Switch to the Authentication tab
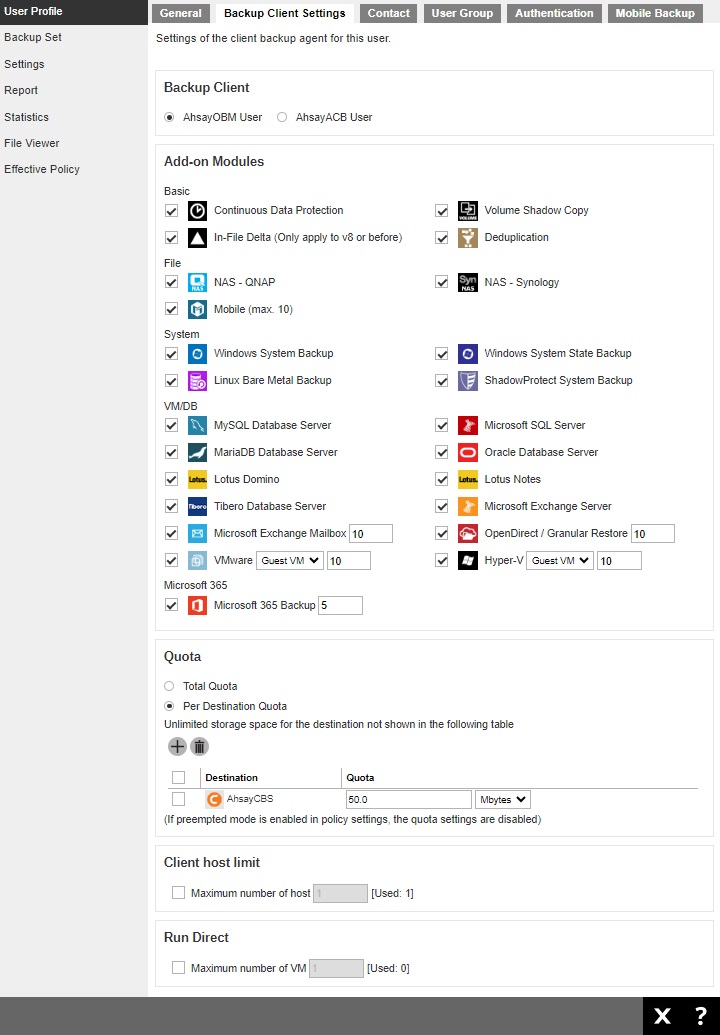Screen dimensions: 720x1035 pyautogui.click(x=554, y=13)
